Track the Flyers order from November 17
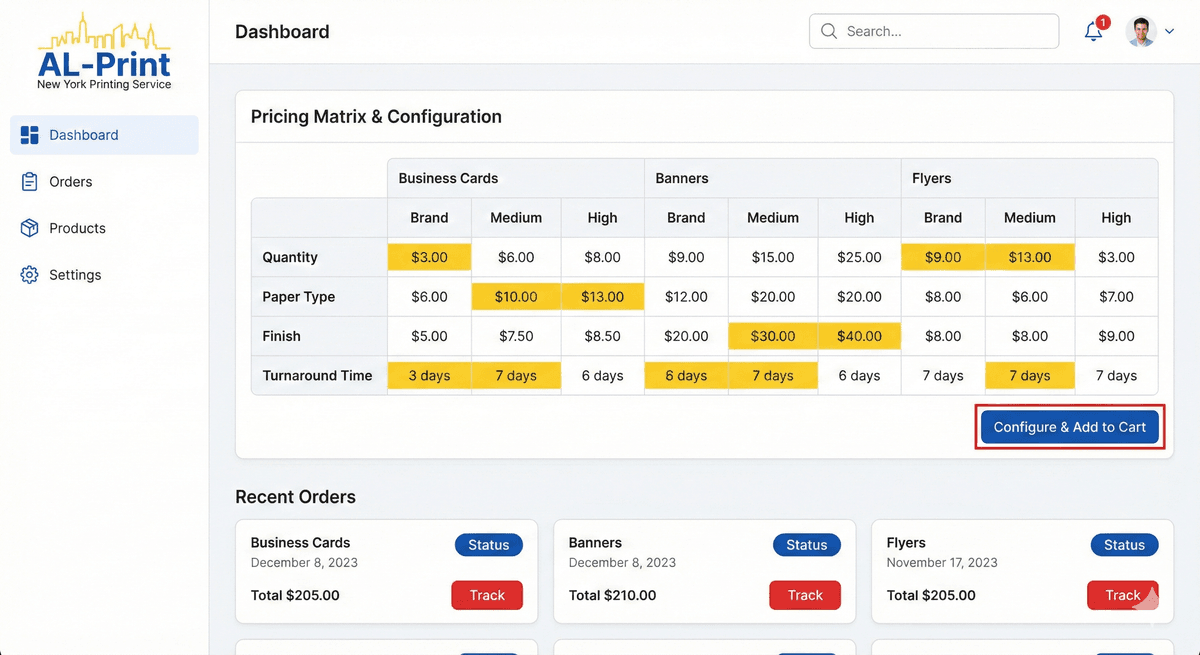Image resolution: width=1200 pixels, height=655 pixels. click(x=1122, y=595)
